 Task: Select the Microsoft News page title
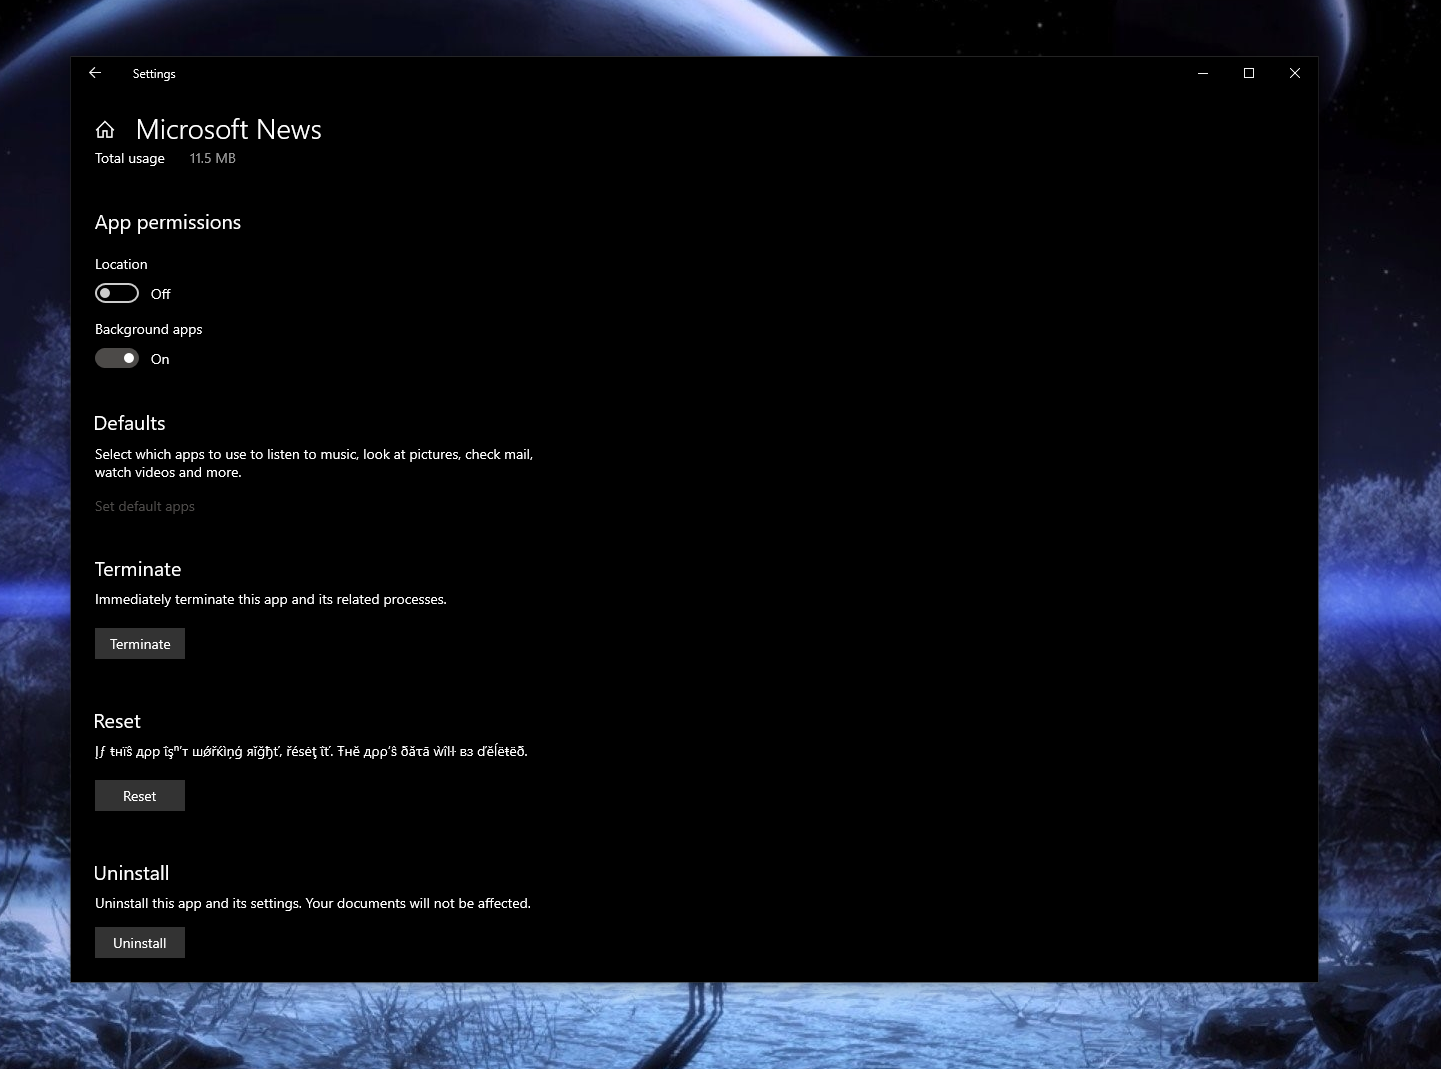click(229, 130)
